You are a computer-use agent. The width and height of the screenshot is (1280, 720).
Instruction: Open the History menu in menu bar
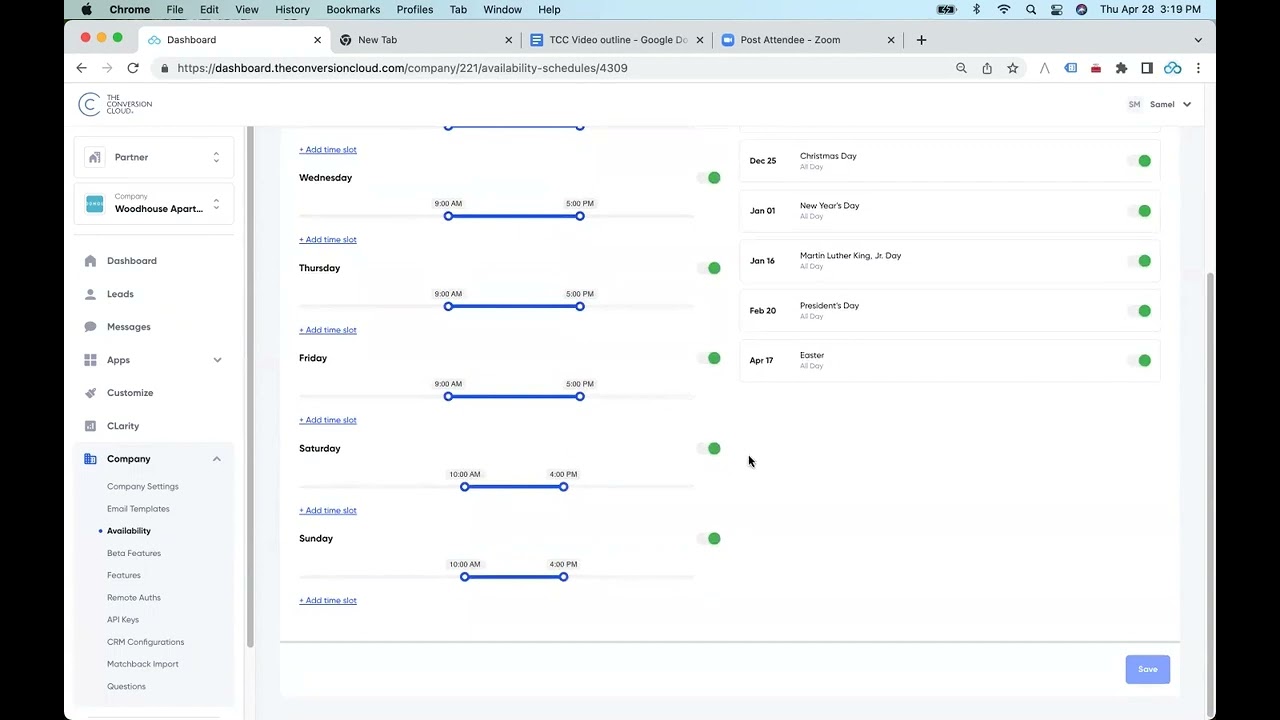[292, 9]
